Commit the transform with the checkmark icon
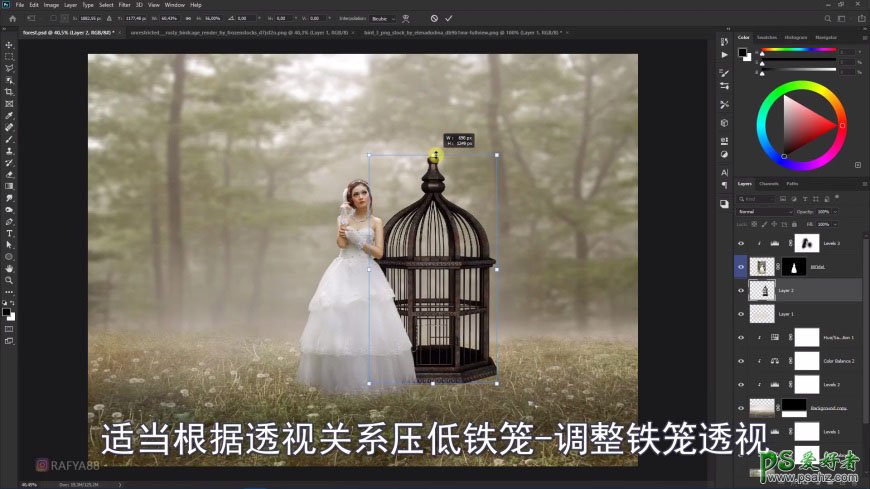The image size is (870, 489). [x=448, y=18]
